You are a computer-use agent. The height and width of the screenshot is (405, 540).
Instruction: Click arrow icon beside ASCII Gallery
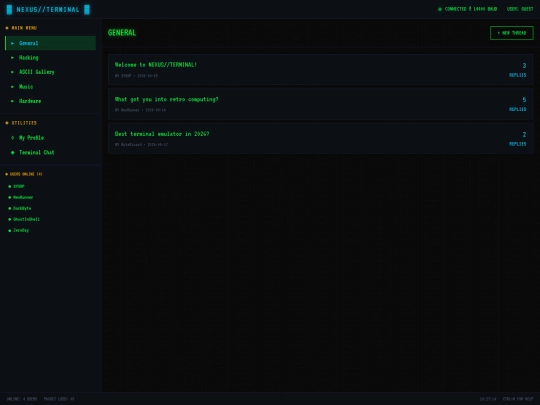pos(12,72)
